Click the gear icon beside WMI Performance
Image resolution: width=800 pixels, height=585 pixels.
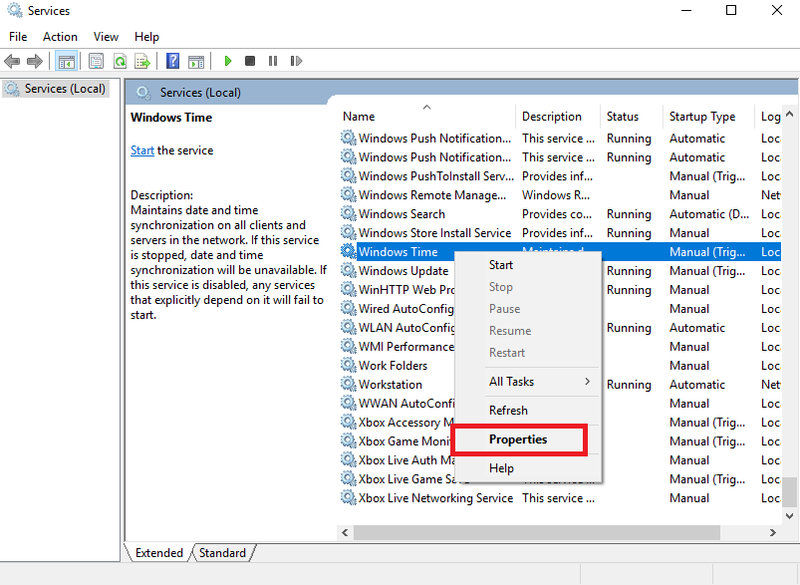point(348,346)
